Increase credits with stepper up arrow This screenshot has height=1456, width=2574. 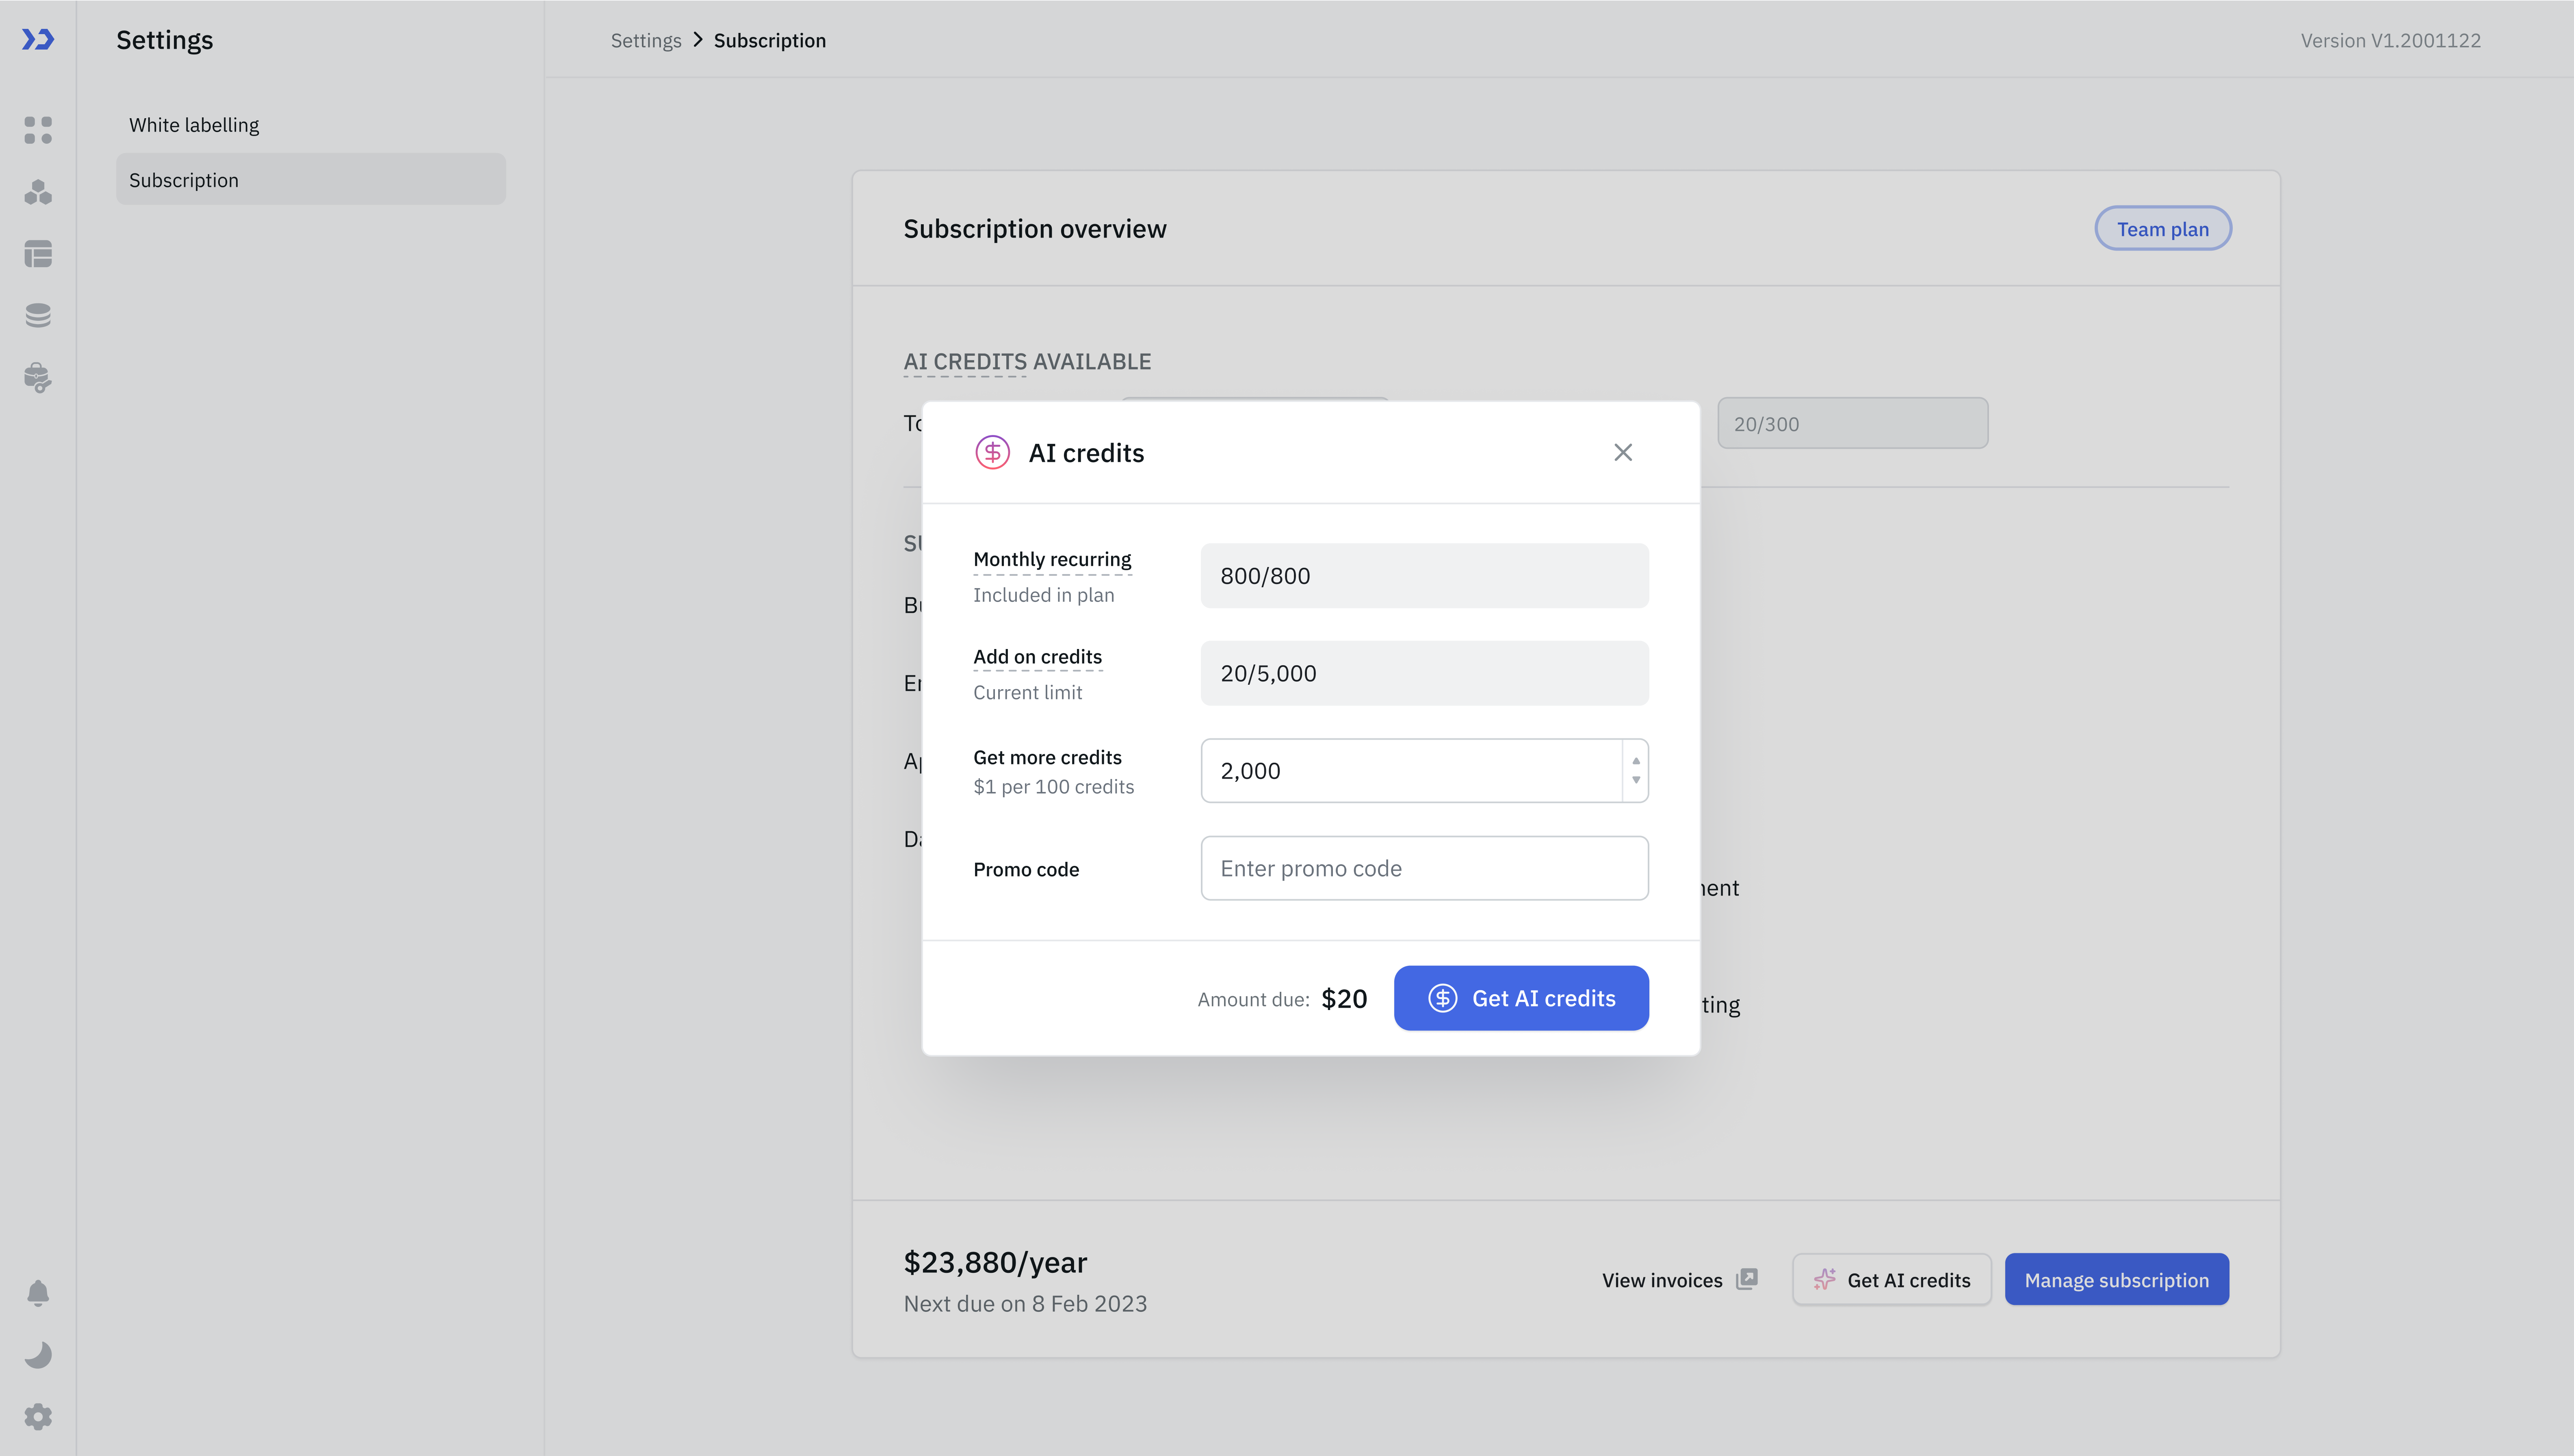[1636, 761]
